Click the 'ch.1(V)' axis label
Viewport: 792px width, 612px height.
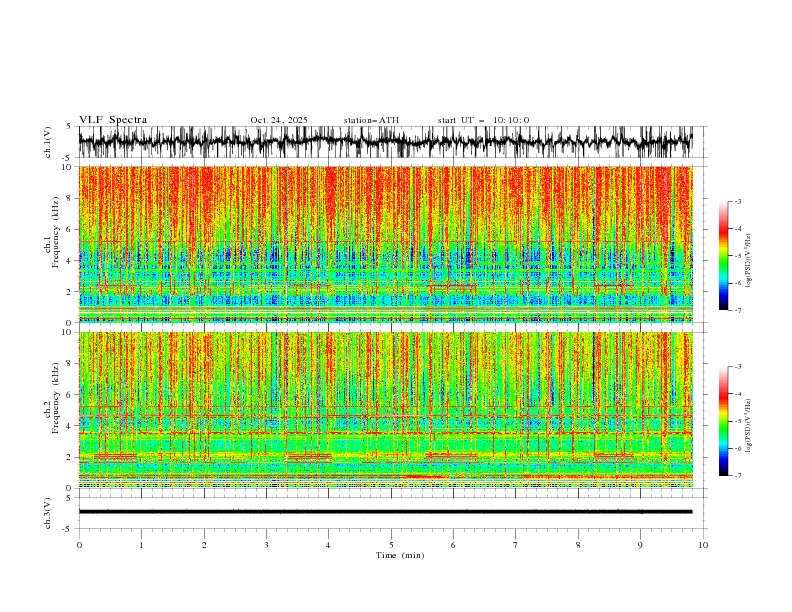tap(48, 142)
